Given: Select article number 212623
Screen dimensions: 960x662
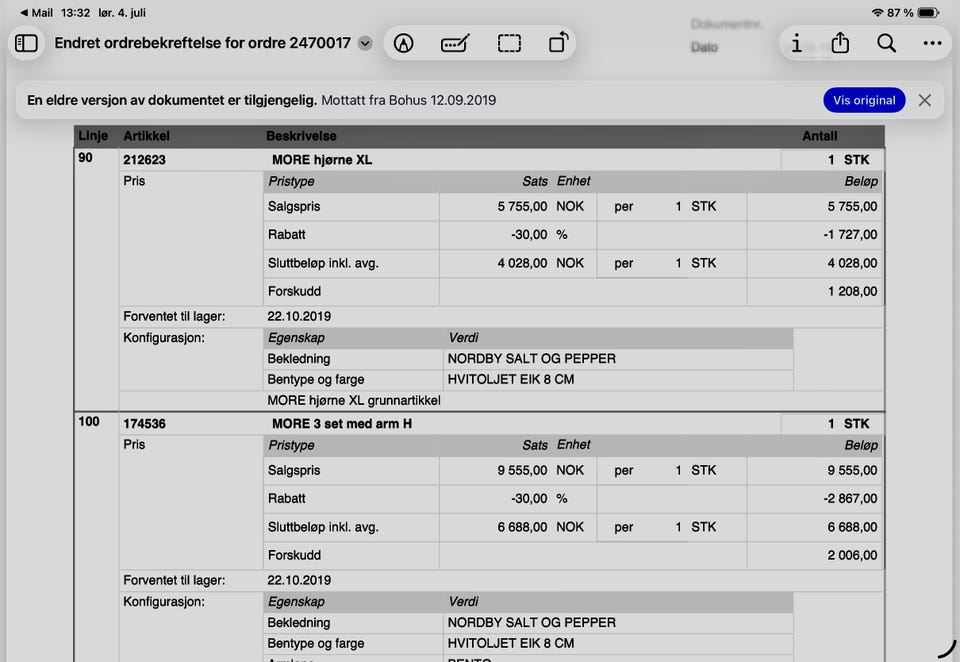Looking at the screenshot, I should (144, 160).
